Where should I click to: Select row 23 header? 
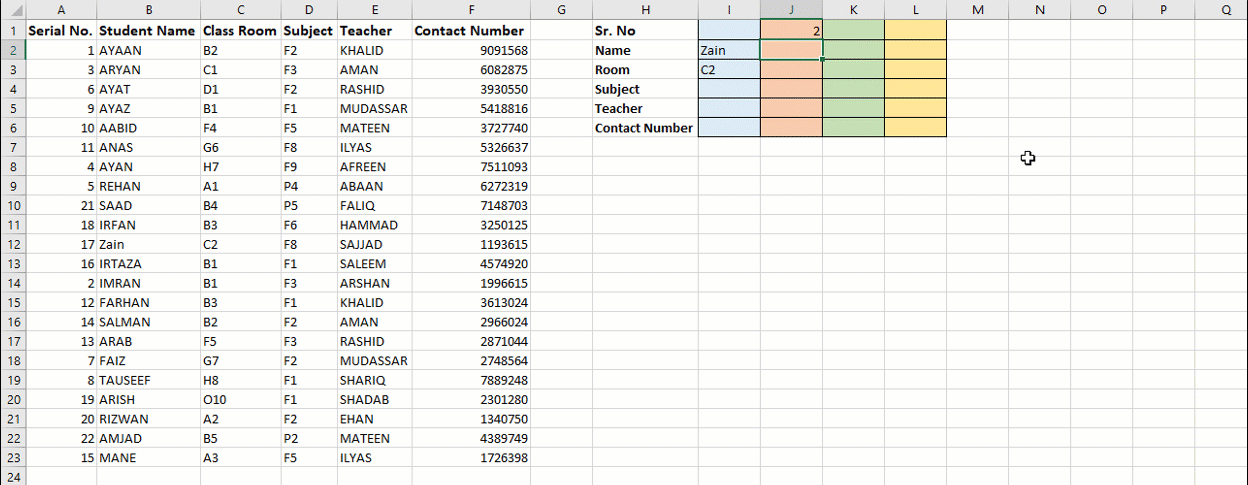coord(12,458)
